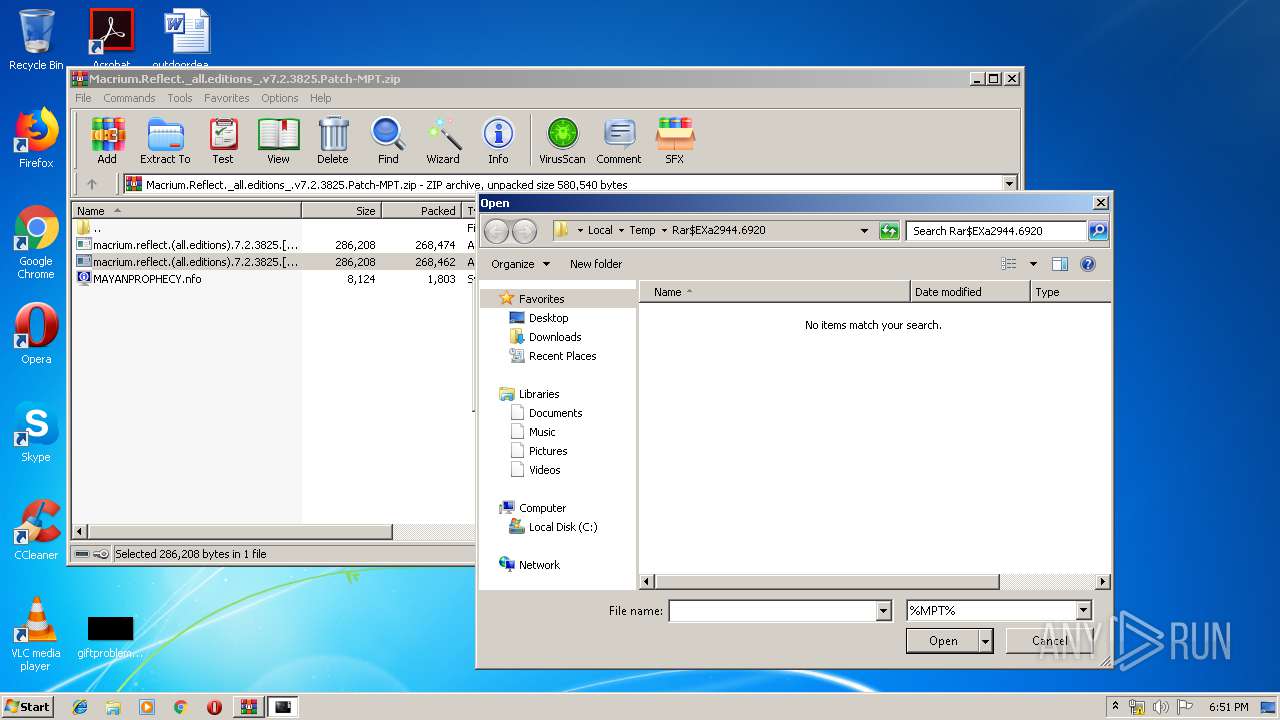The width and height of the screenshot is (1280, 720).
Task: Click the Start button
Action: click(x=27, y=706)
